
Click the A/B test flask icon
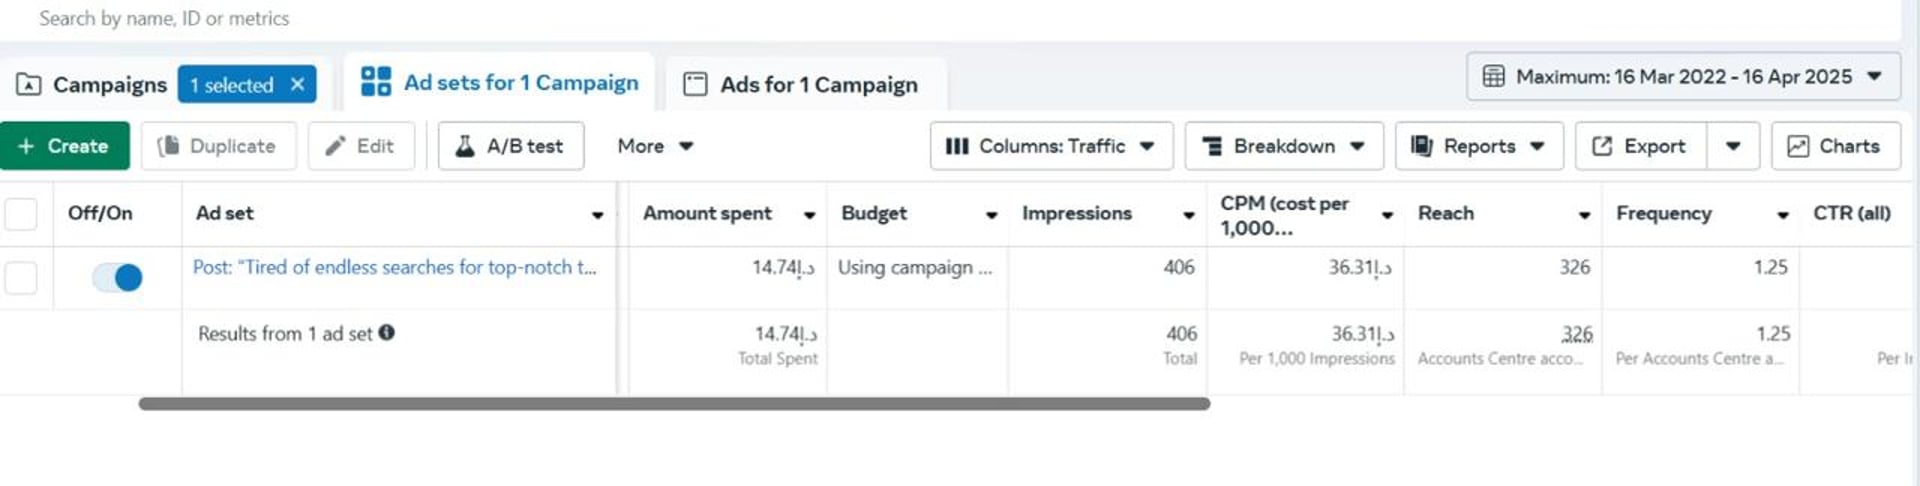pyautogui.click(x=465, y=146)
